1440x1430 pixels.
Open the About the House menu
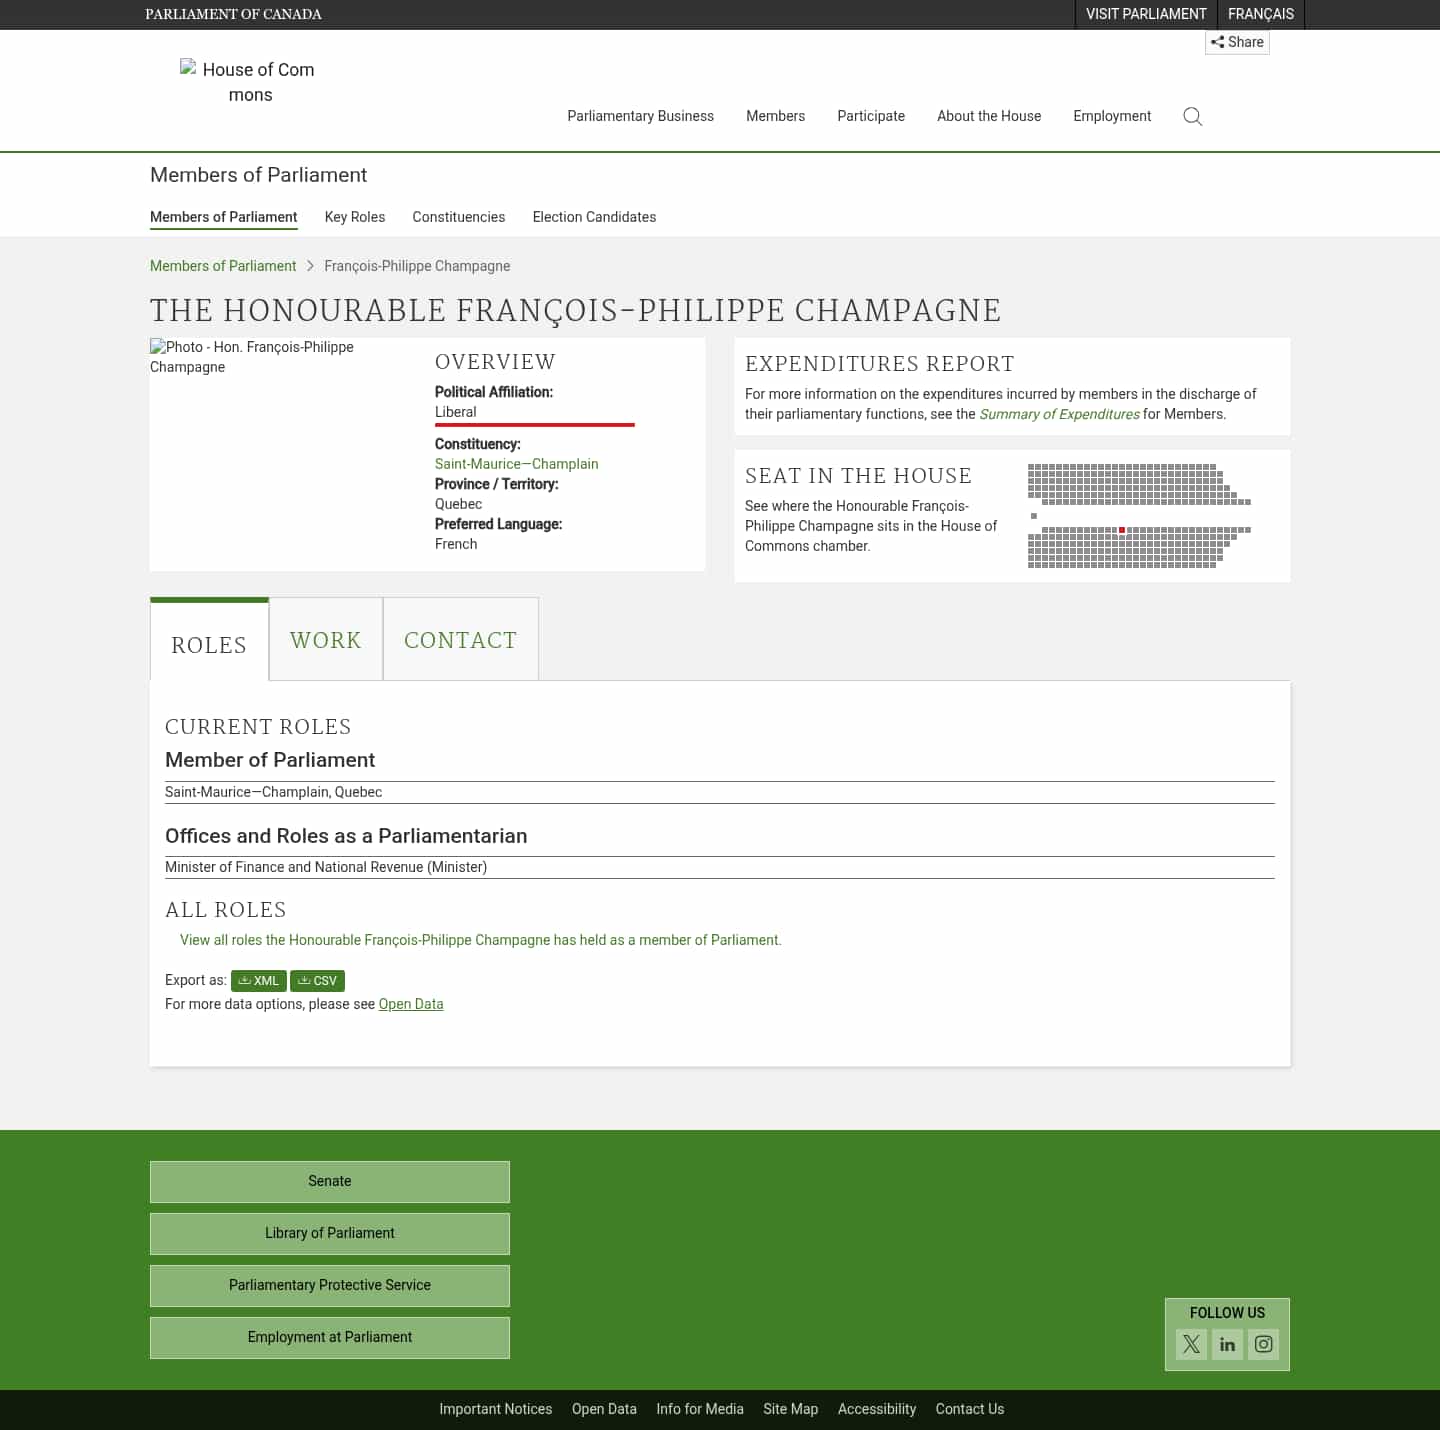[x=988, y=116]
